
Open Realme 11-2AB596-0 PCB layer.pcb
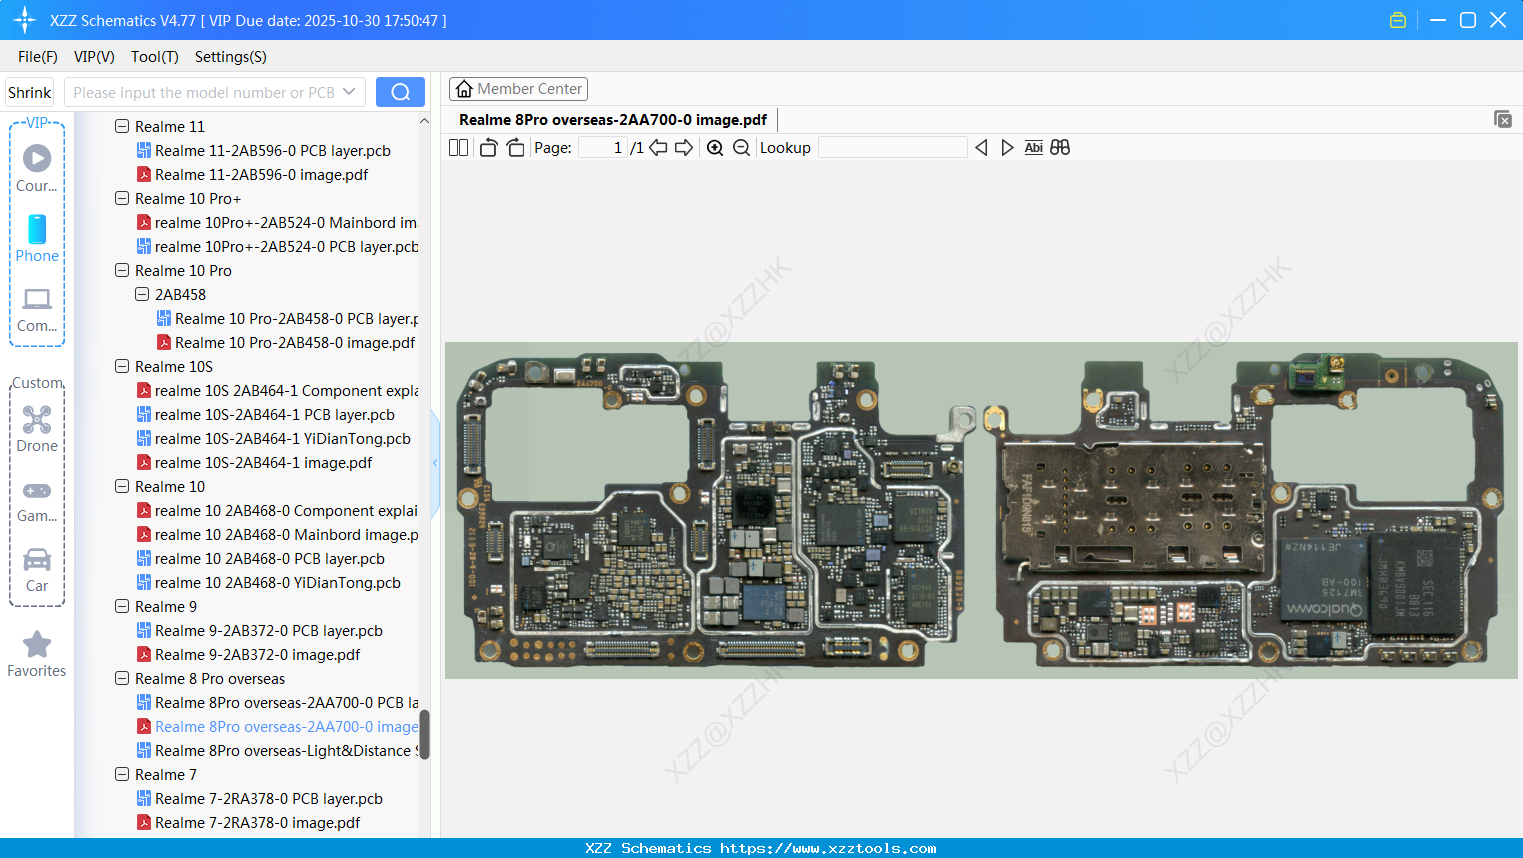pyautogui.click(x=273, y=150)
